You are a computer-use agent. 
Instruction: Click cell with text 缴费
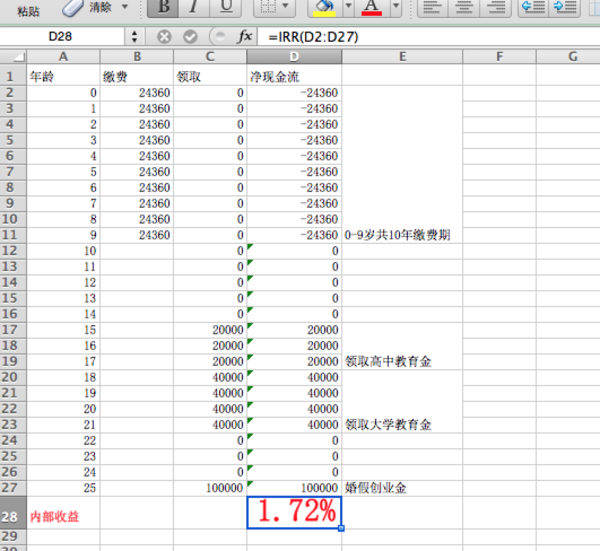tap(137, 77)
